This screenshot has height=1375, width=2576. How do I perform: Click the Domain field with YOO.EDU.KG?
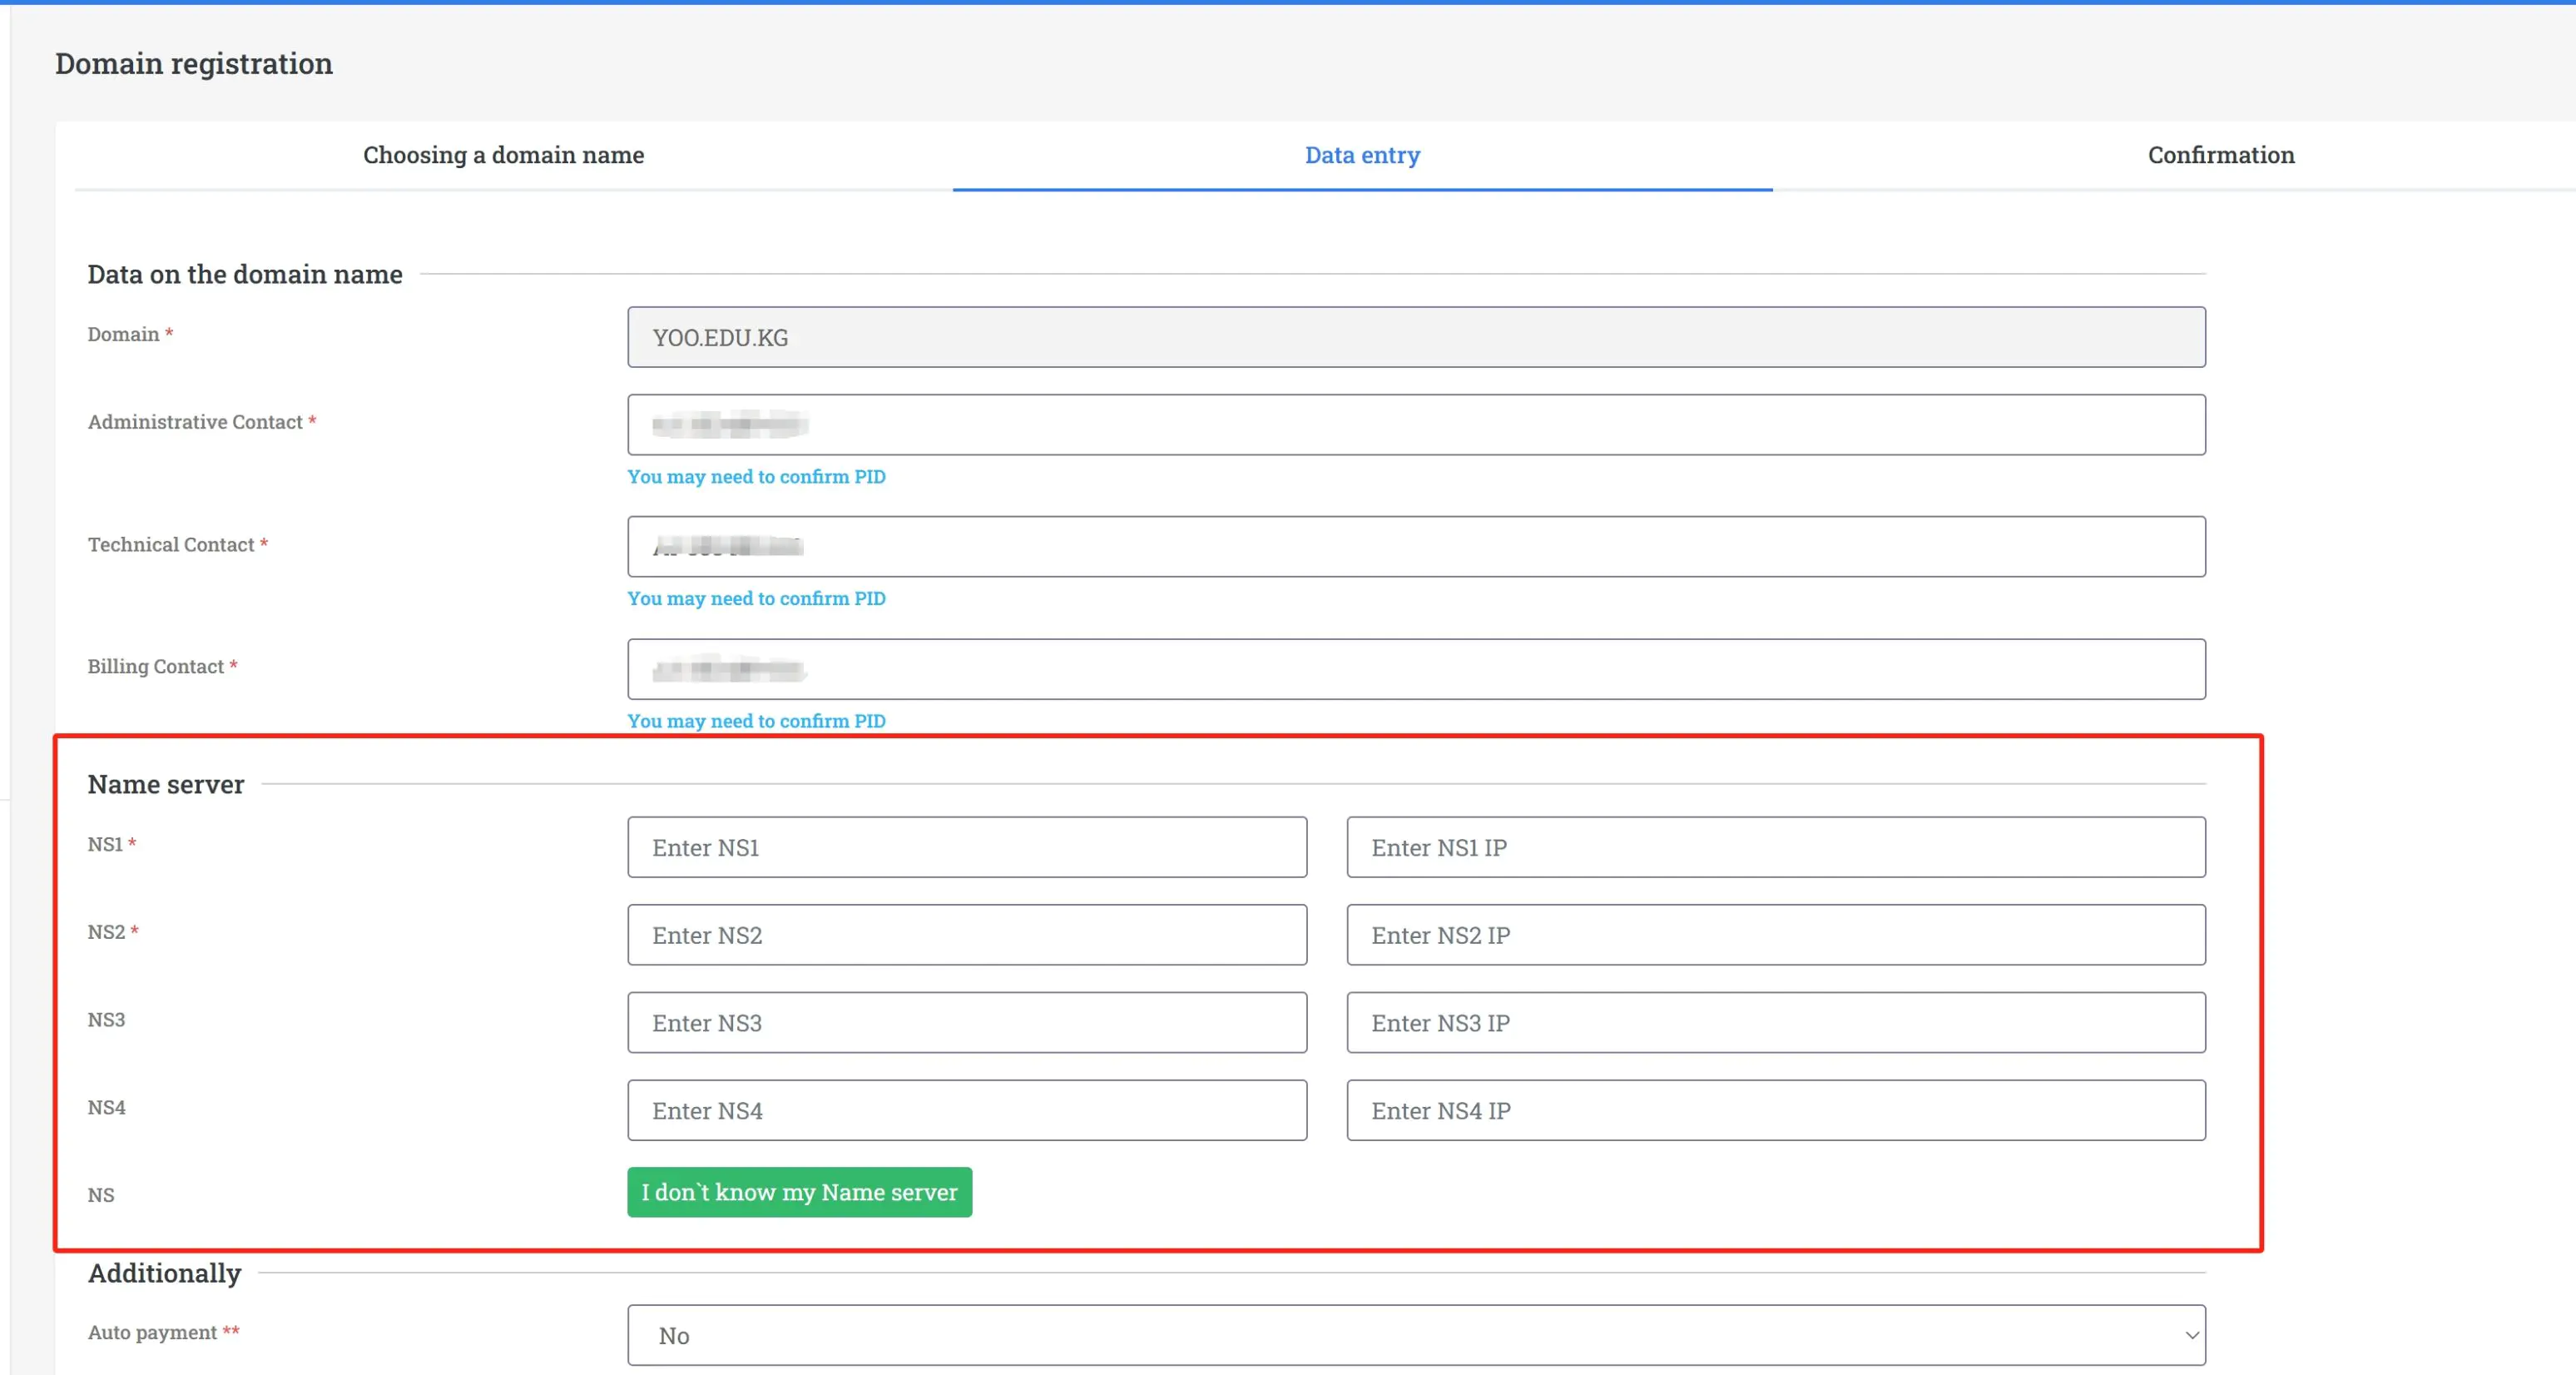tap(1415, 338)
